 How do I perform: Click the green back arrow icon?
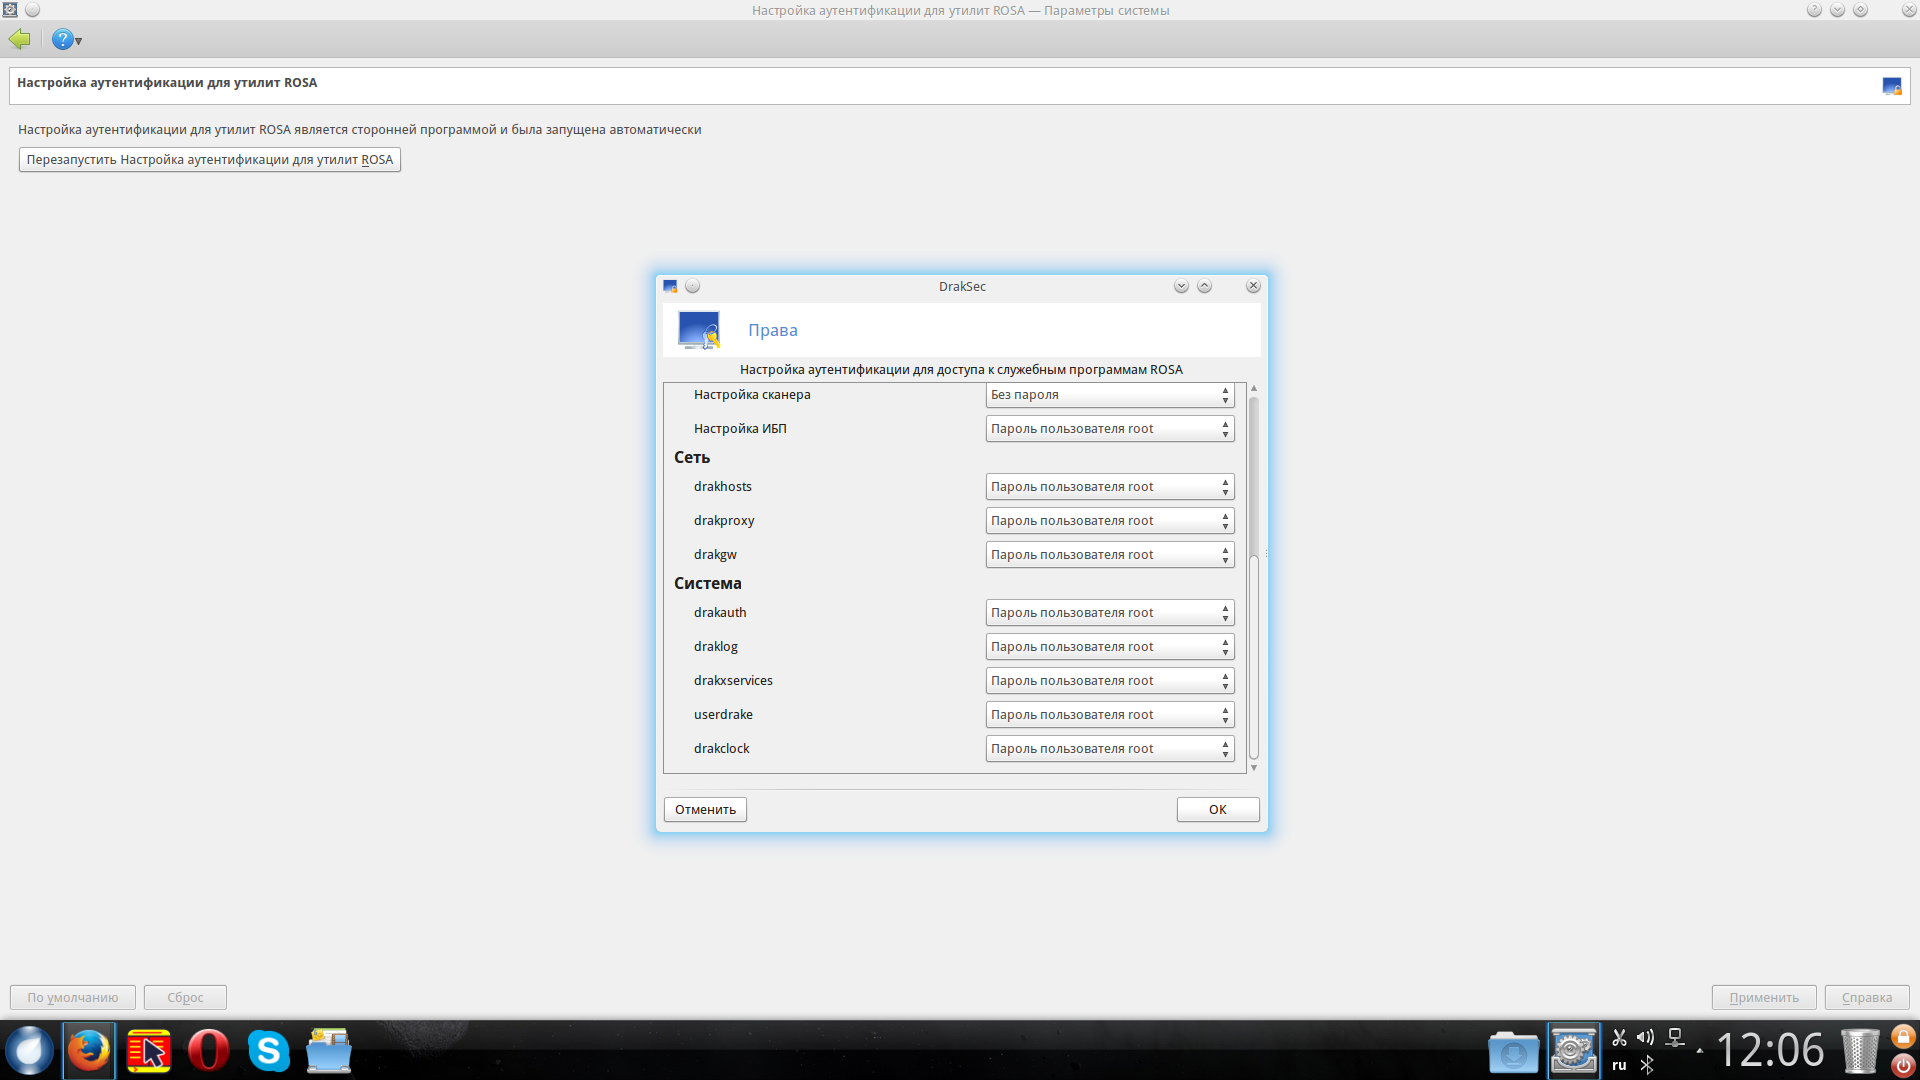[19, 39]
